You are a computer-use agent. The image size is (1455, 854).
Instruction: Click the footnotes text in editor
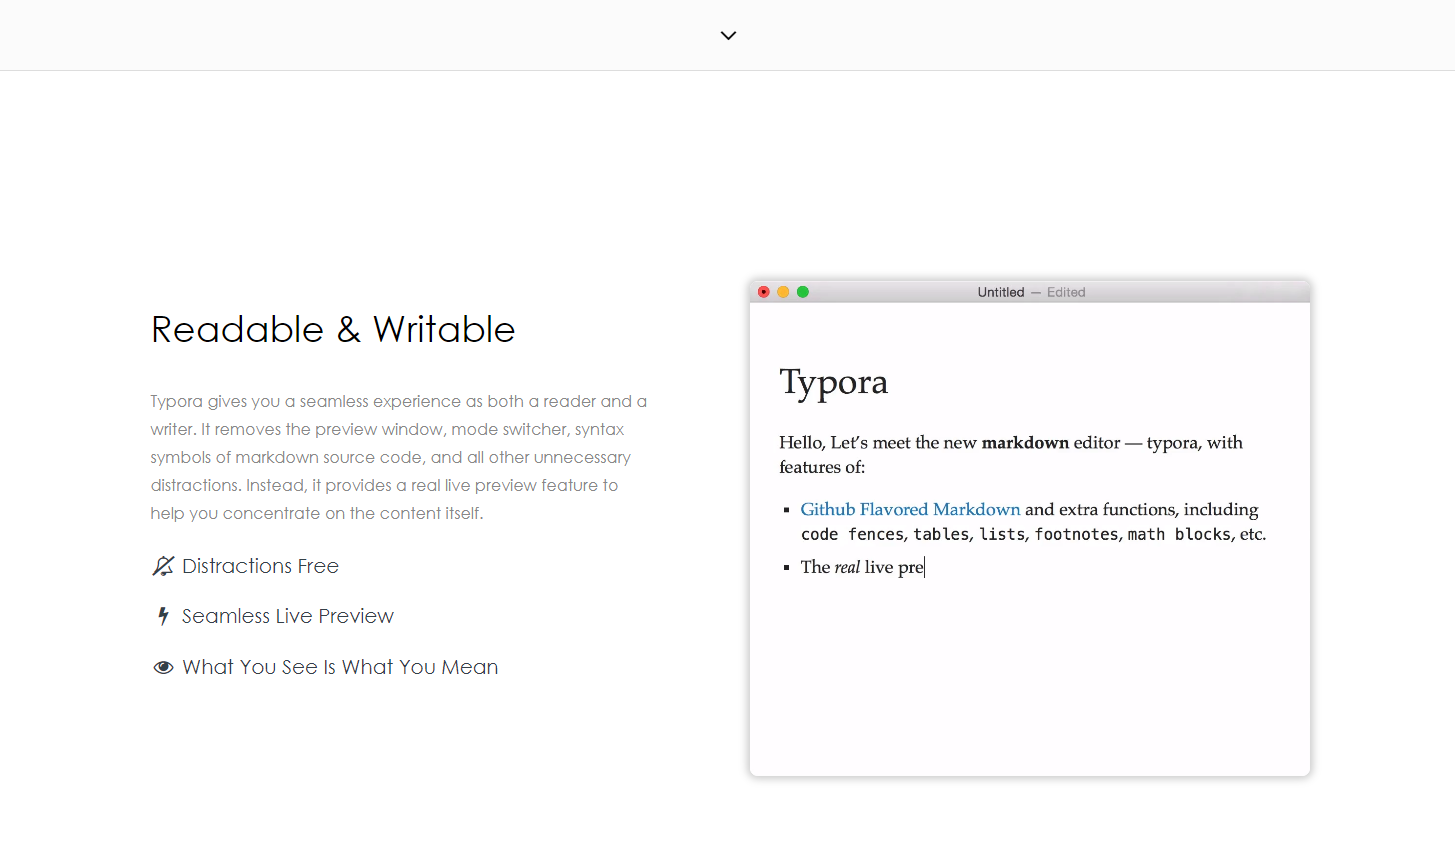(x=1076, y=534)
